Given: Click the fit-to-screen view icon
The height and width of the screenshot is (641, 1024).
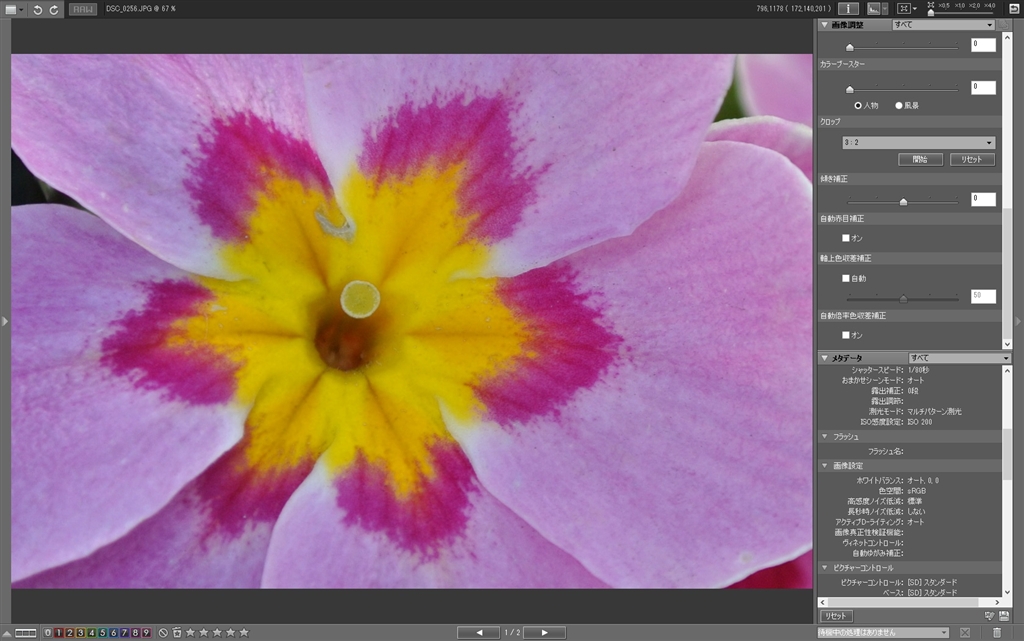Looking at the screenshot, I should click(x=904, y=8).
